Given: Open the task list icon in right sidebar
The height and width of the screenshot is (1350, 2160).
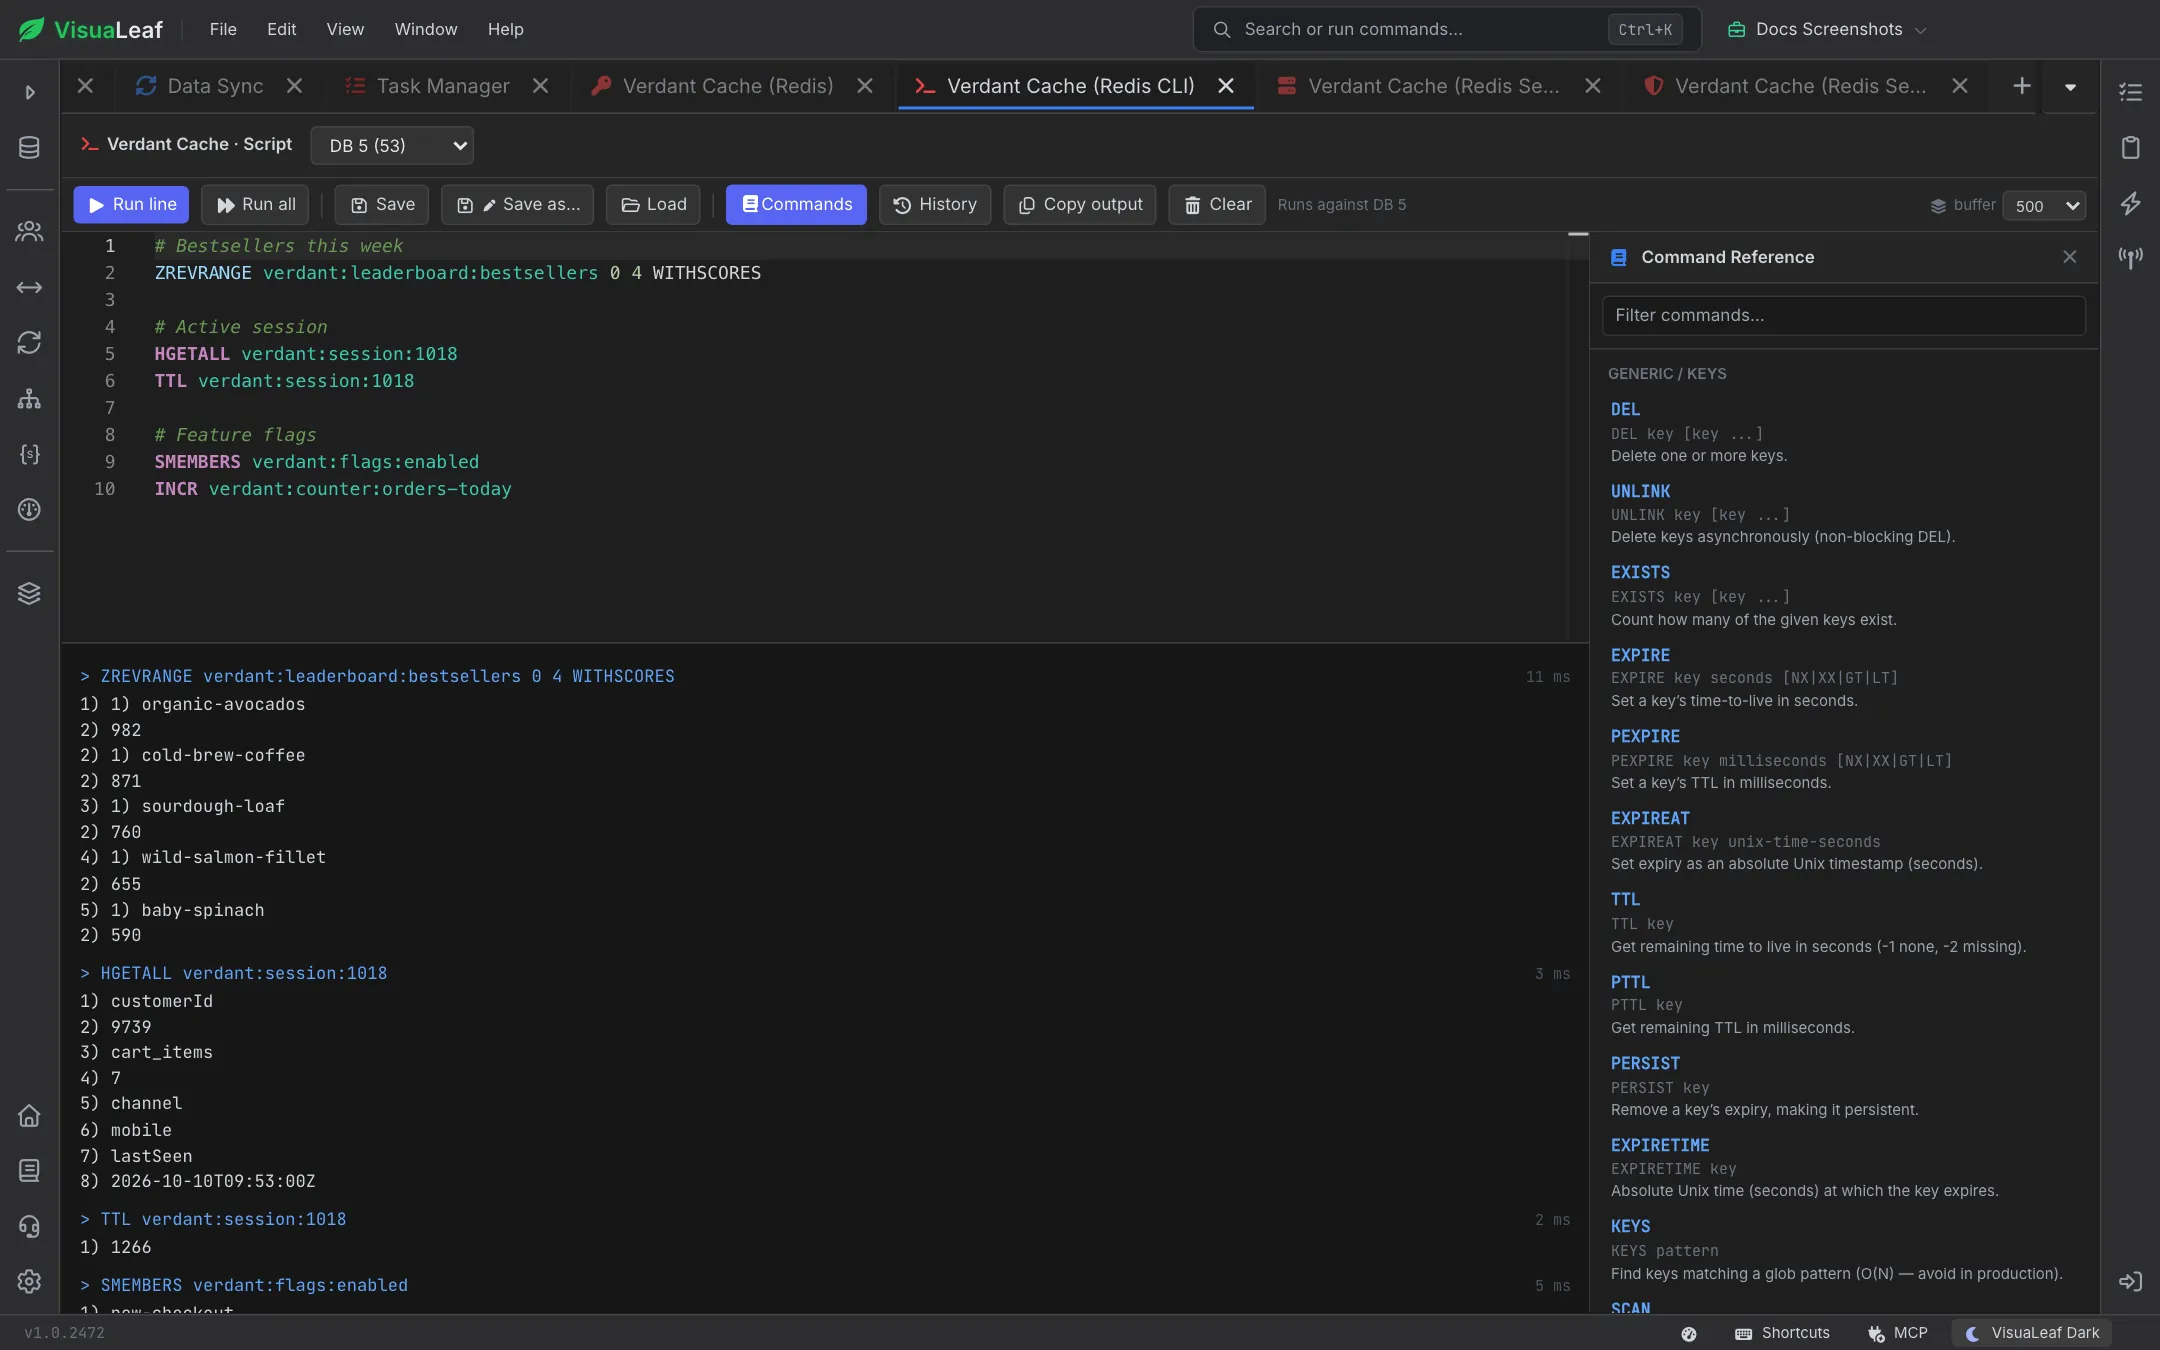Looking at the screenshot, I should 2131,92.
